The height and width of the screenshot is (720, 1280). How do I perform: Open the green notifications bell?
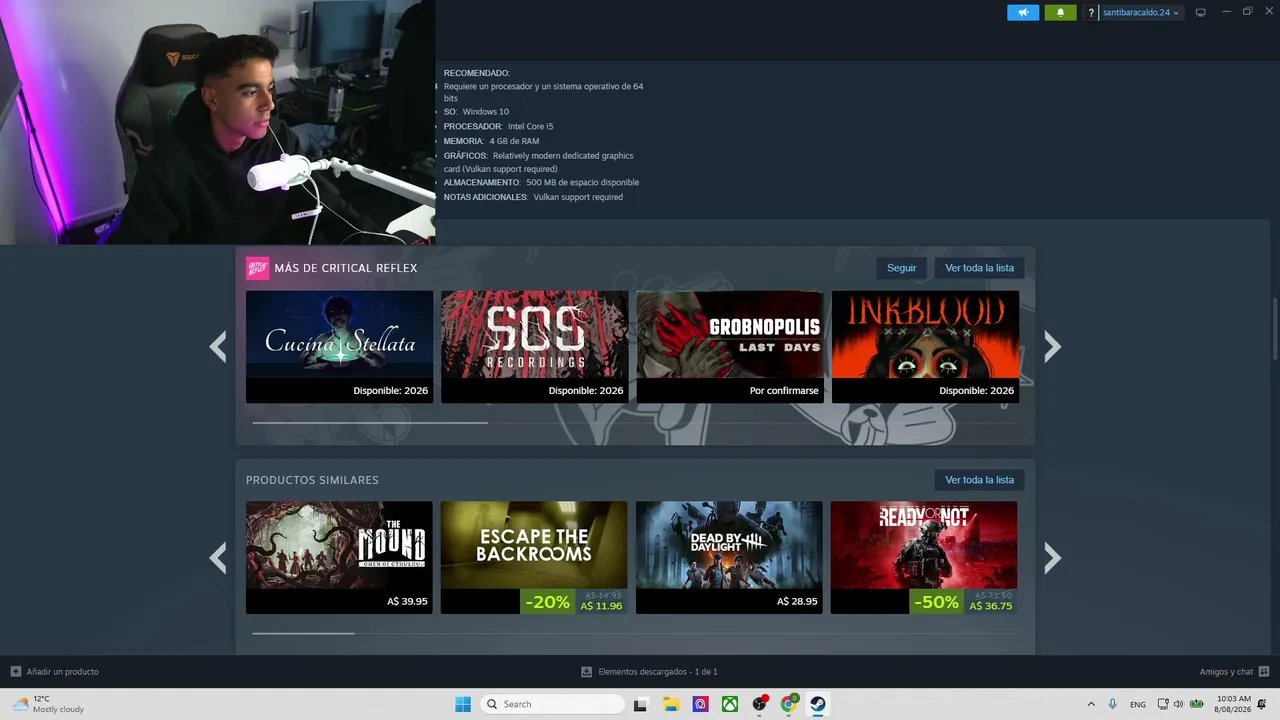click(1060, 12)
